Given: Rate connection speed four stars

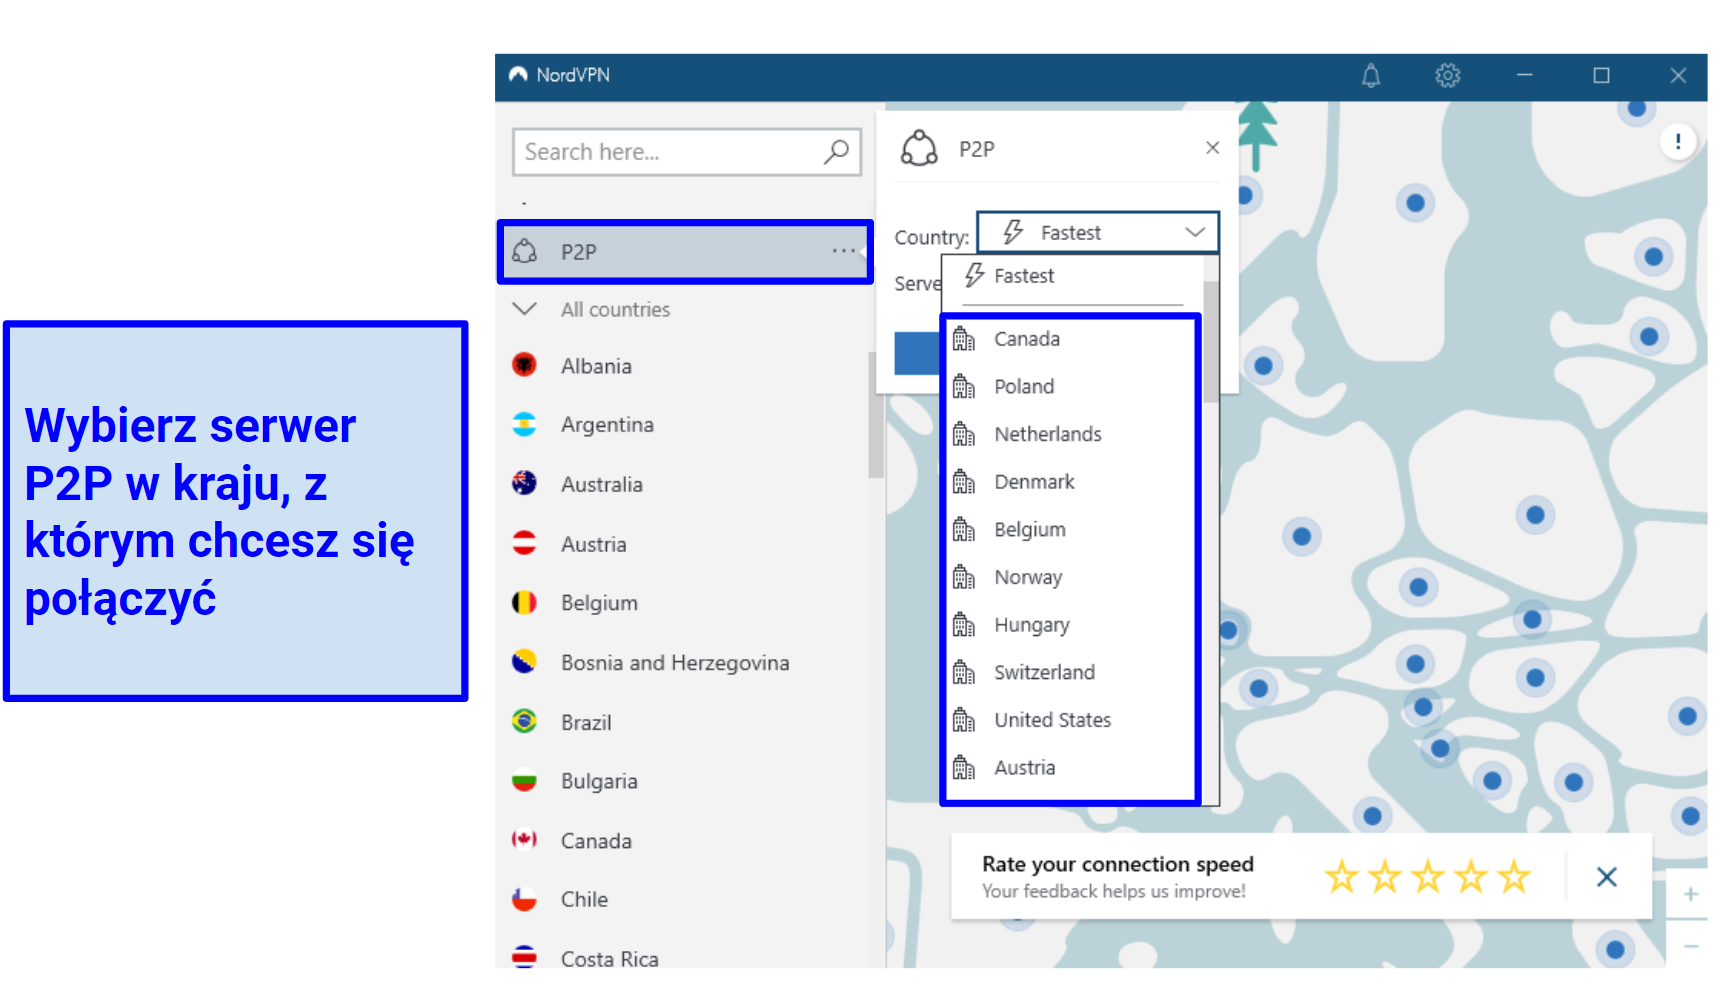Looking at the screenshot, I should pos(1471,877).
